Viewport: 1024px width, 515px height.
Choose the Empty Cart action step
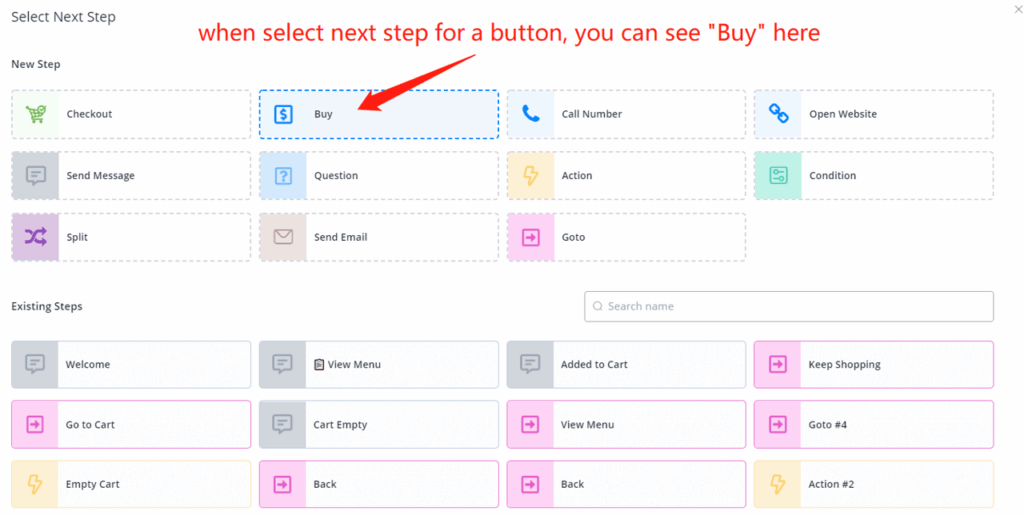[131, 485]
